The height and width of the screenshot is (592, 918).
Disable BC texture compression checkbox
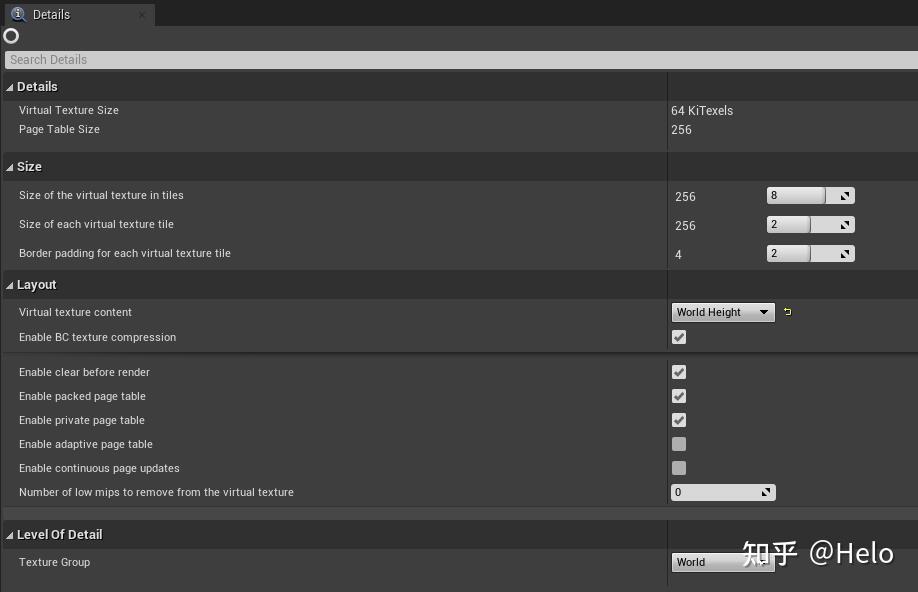tap(679, 337)
